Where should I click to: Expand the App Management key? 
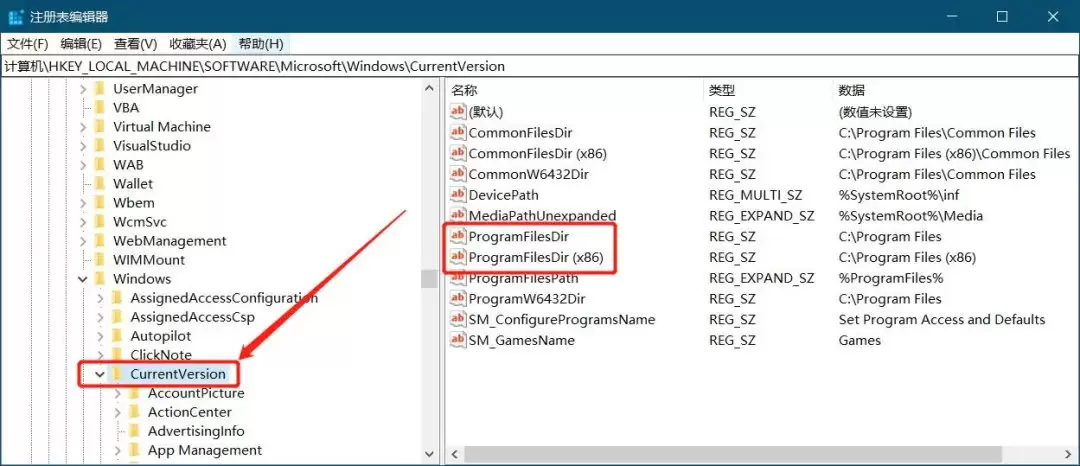118,451
